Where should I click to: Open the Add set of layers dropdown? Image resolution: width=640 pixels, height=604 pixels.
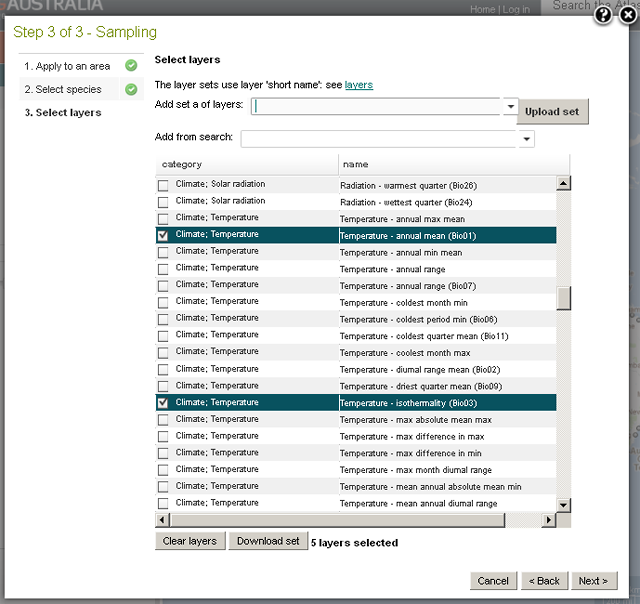[x=510, y=107]
